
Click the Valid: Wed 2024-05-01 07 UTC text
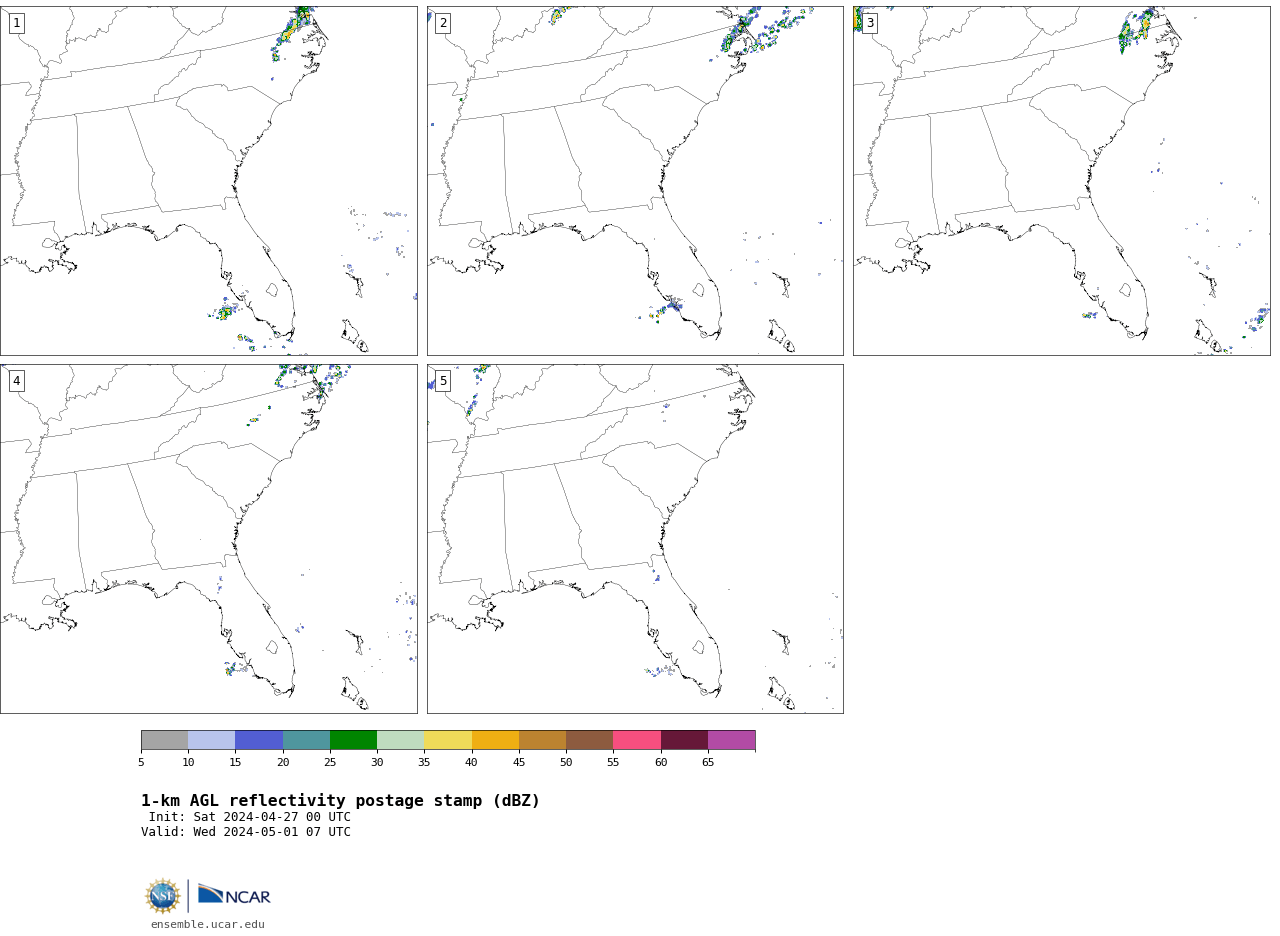[246, 832]
